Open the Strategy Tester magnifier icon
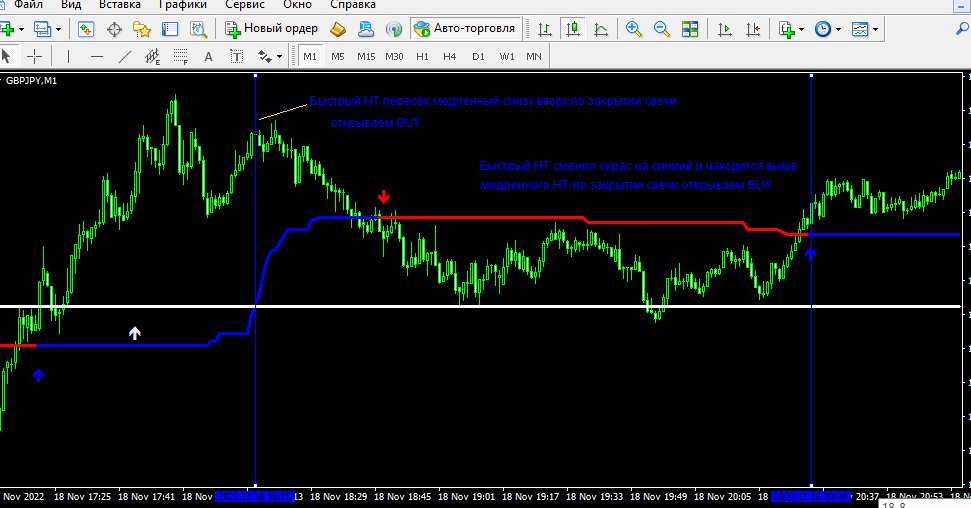 click(198, 29)
